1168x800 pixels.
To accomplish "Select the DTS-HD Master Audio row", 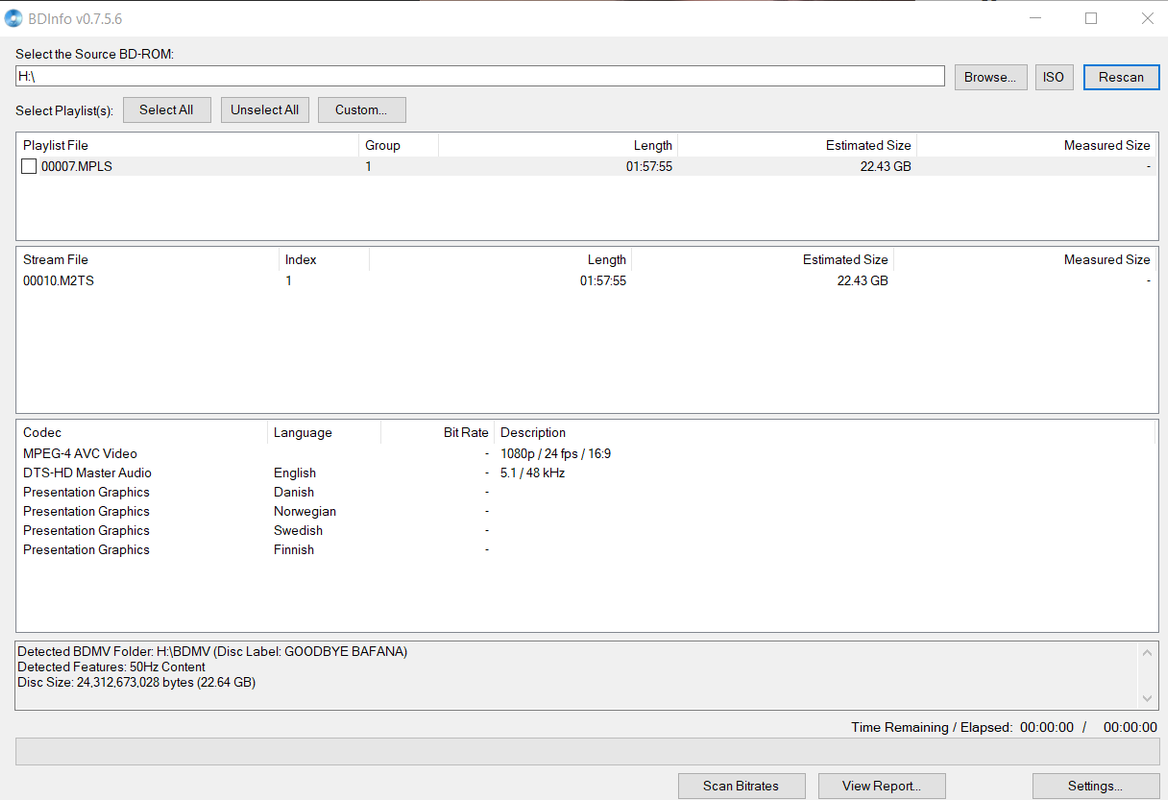I will [587, 473].
